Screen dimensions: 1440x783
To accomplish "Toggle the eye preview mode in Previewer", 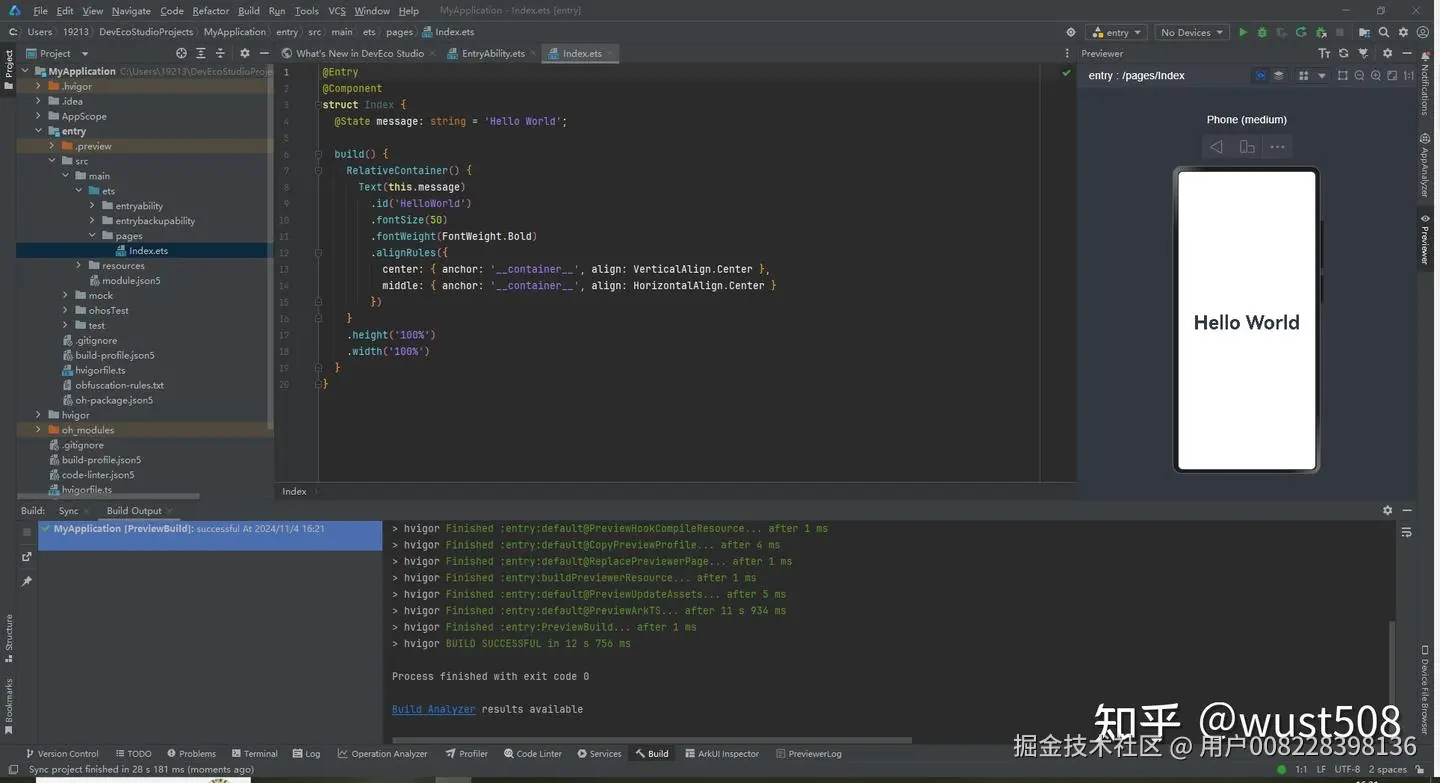I will [1260, 75].
